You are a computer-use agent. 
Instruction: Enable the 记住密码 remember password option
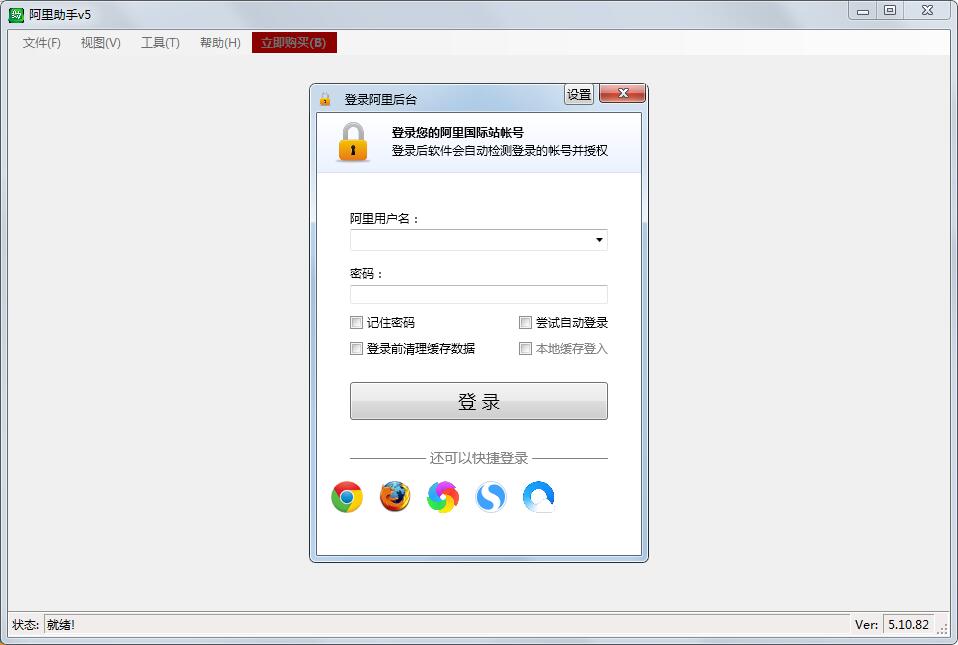point(356,322)
